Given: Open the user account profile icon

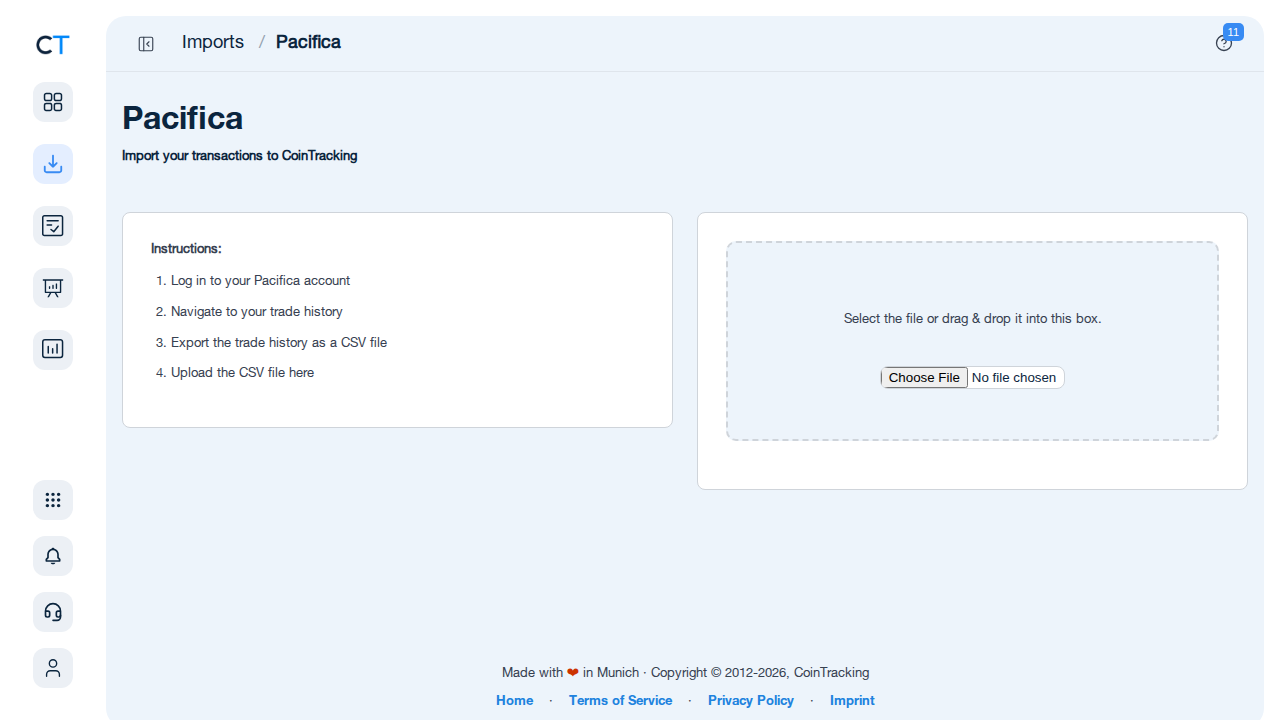Looking at the screenshot, I should click(x=53, y=668).
